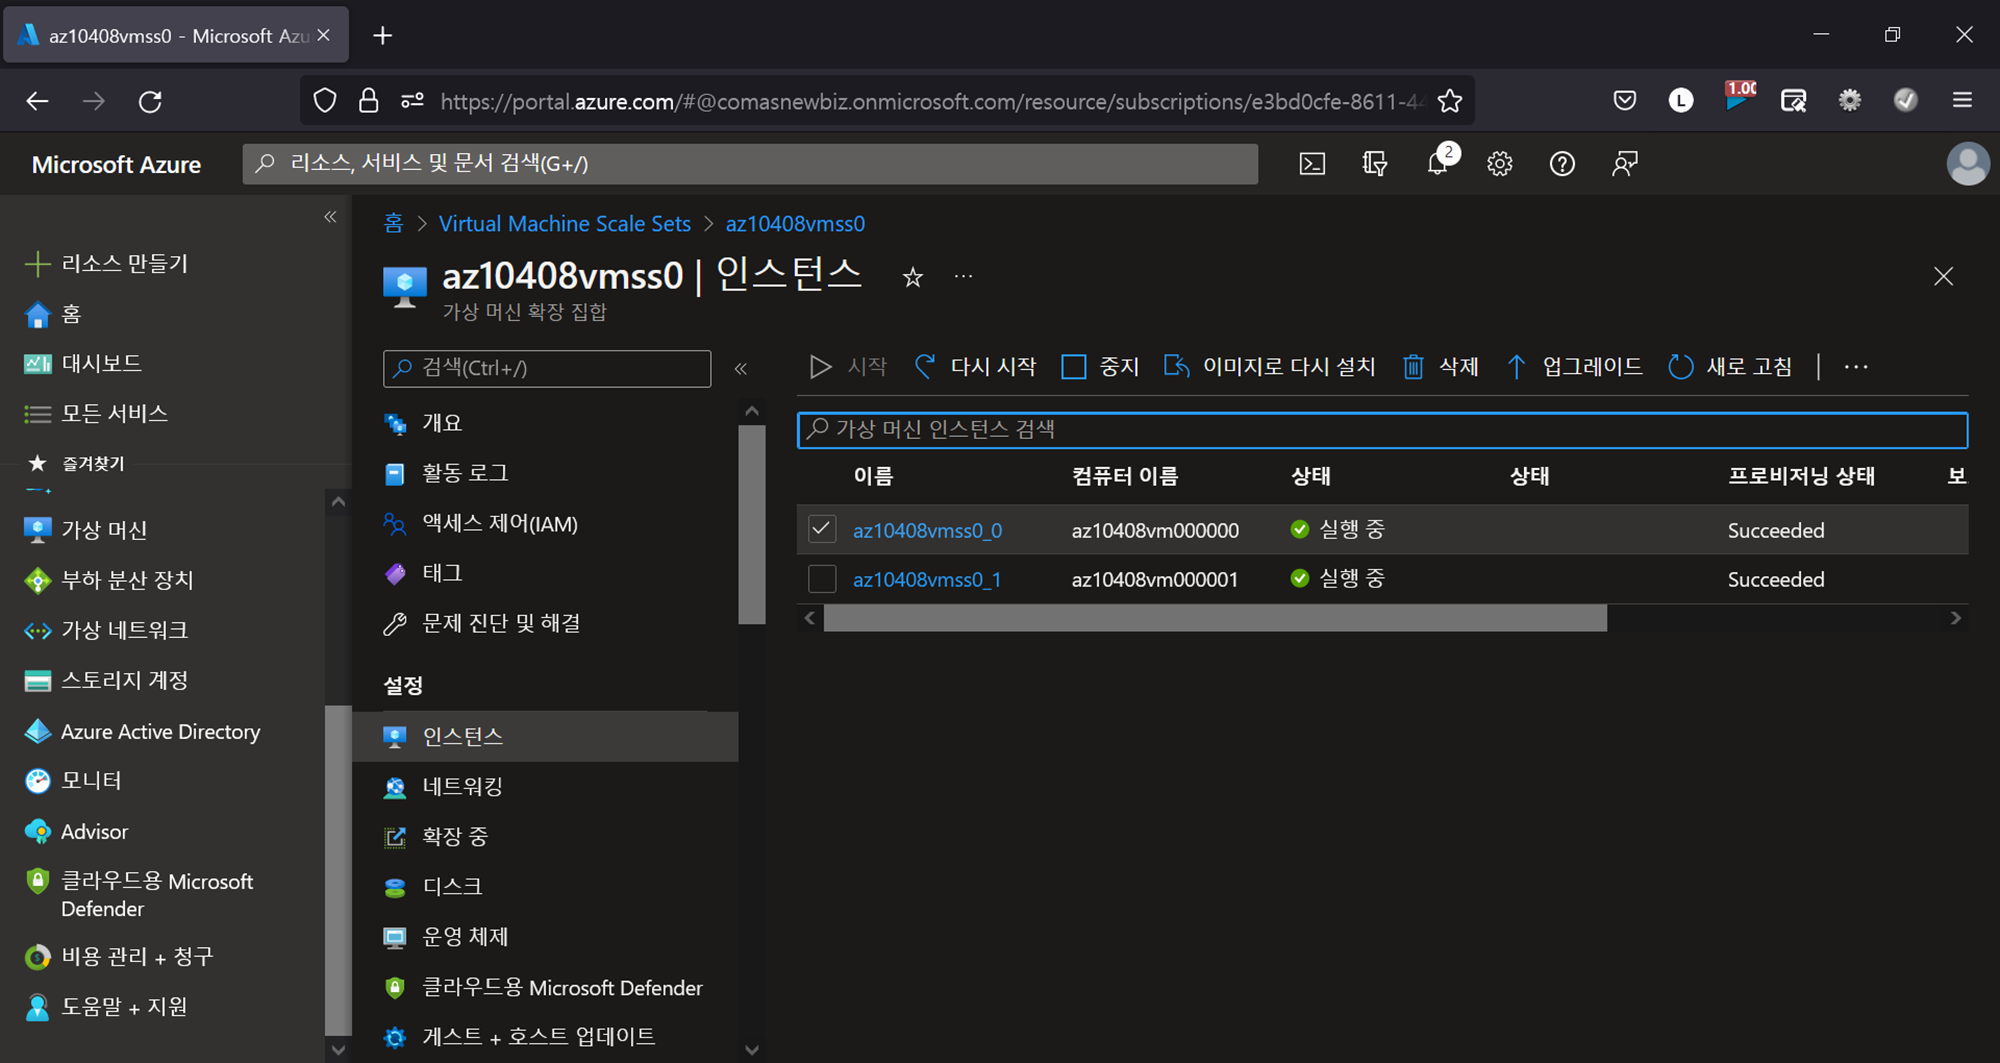This screenshot has height=1063, width=2000.
Task: Select 인스턴스 (Instances) menu item
Action: point(545,736)
